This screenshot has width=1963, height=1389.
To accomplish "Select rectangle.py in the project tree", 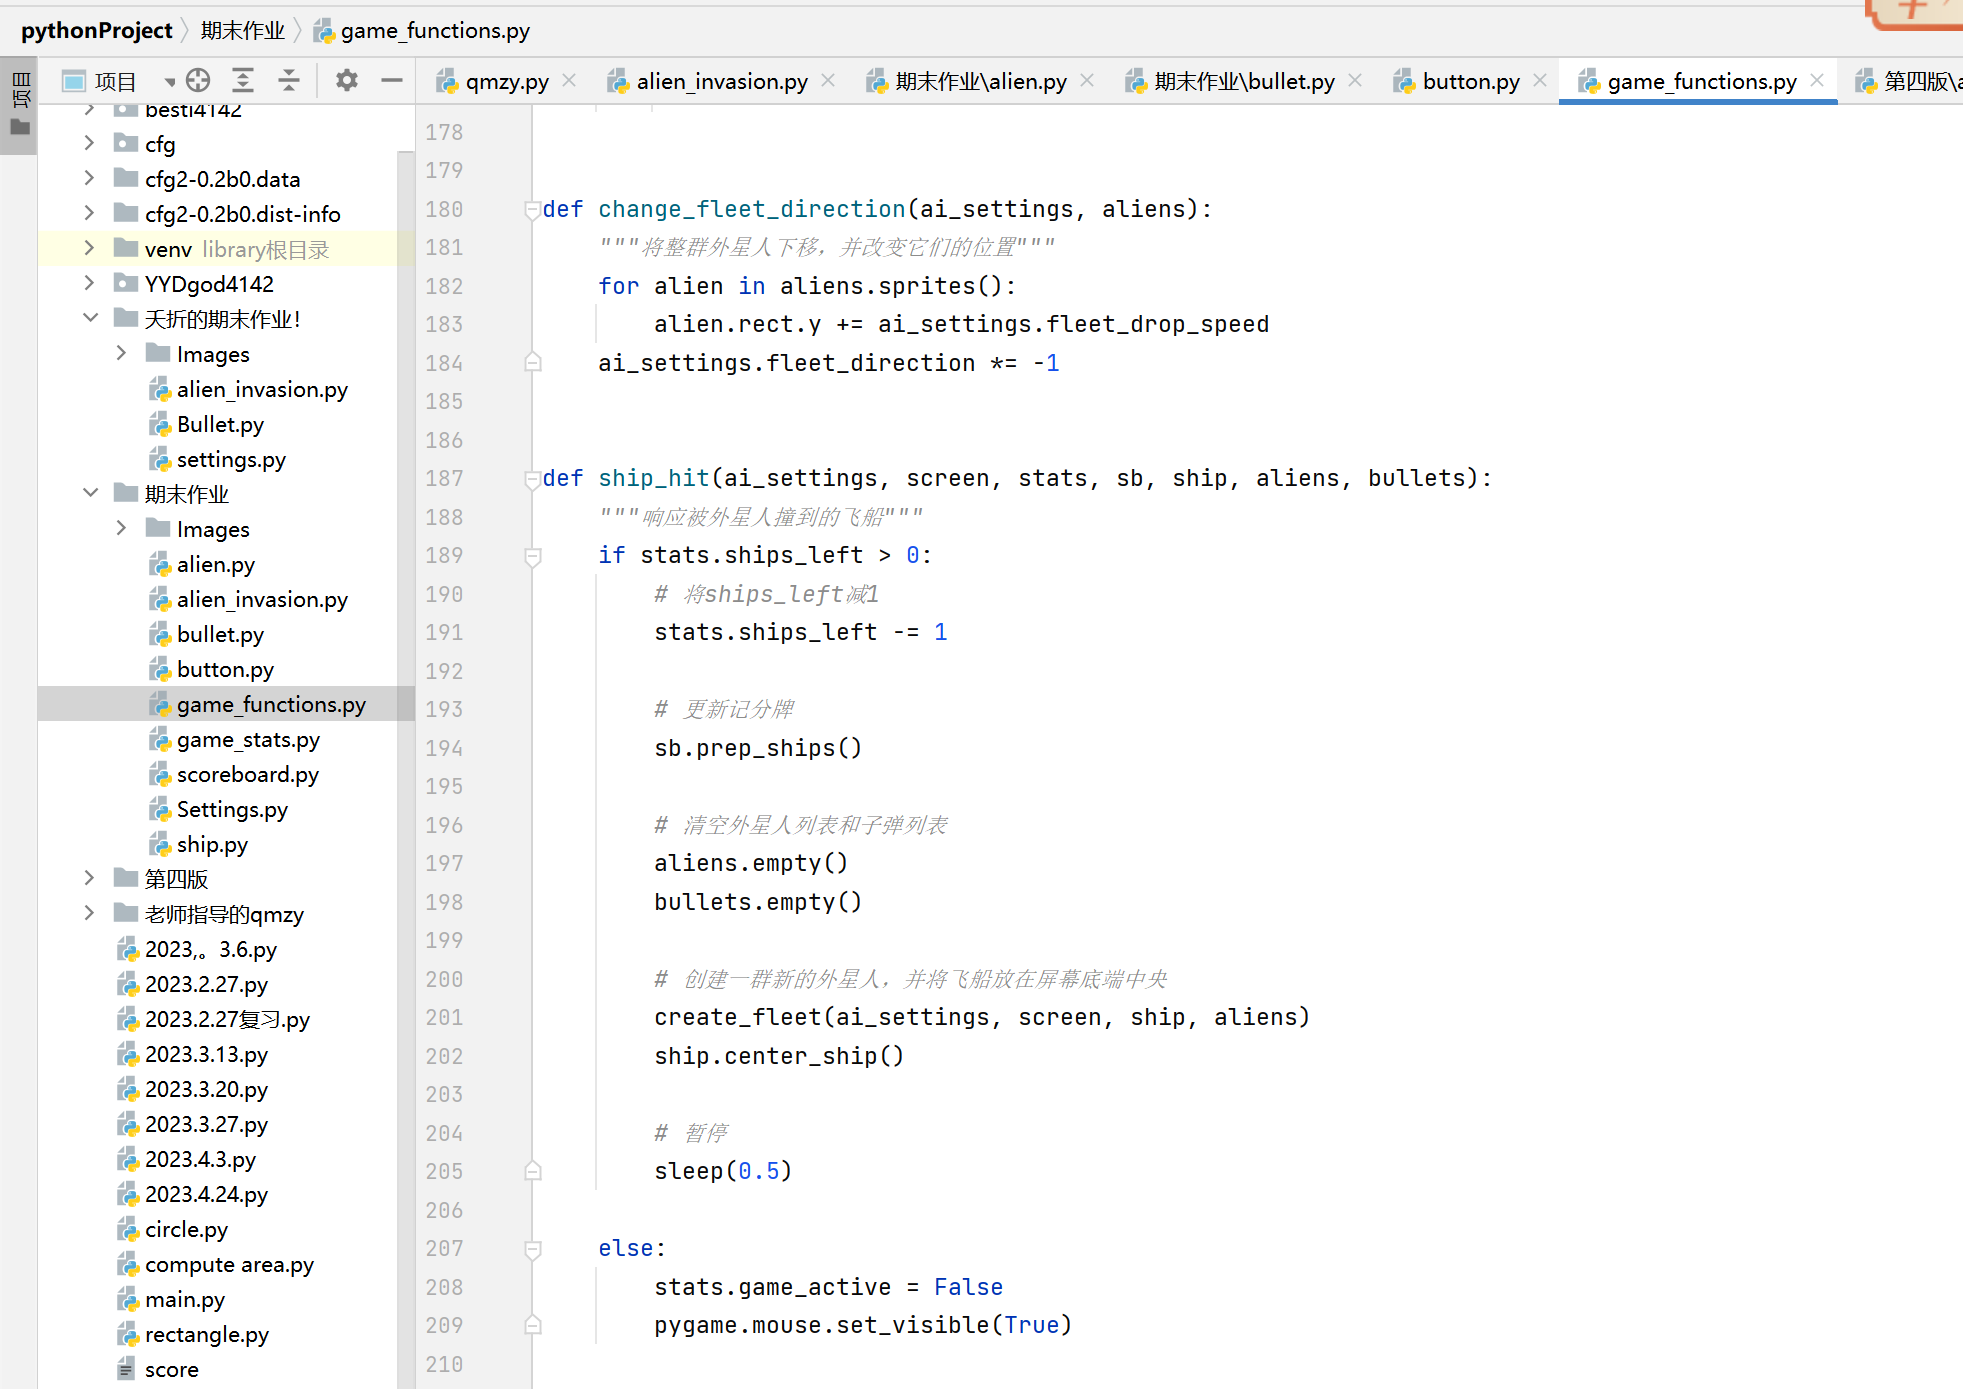I will point(207,1334).
